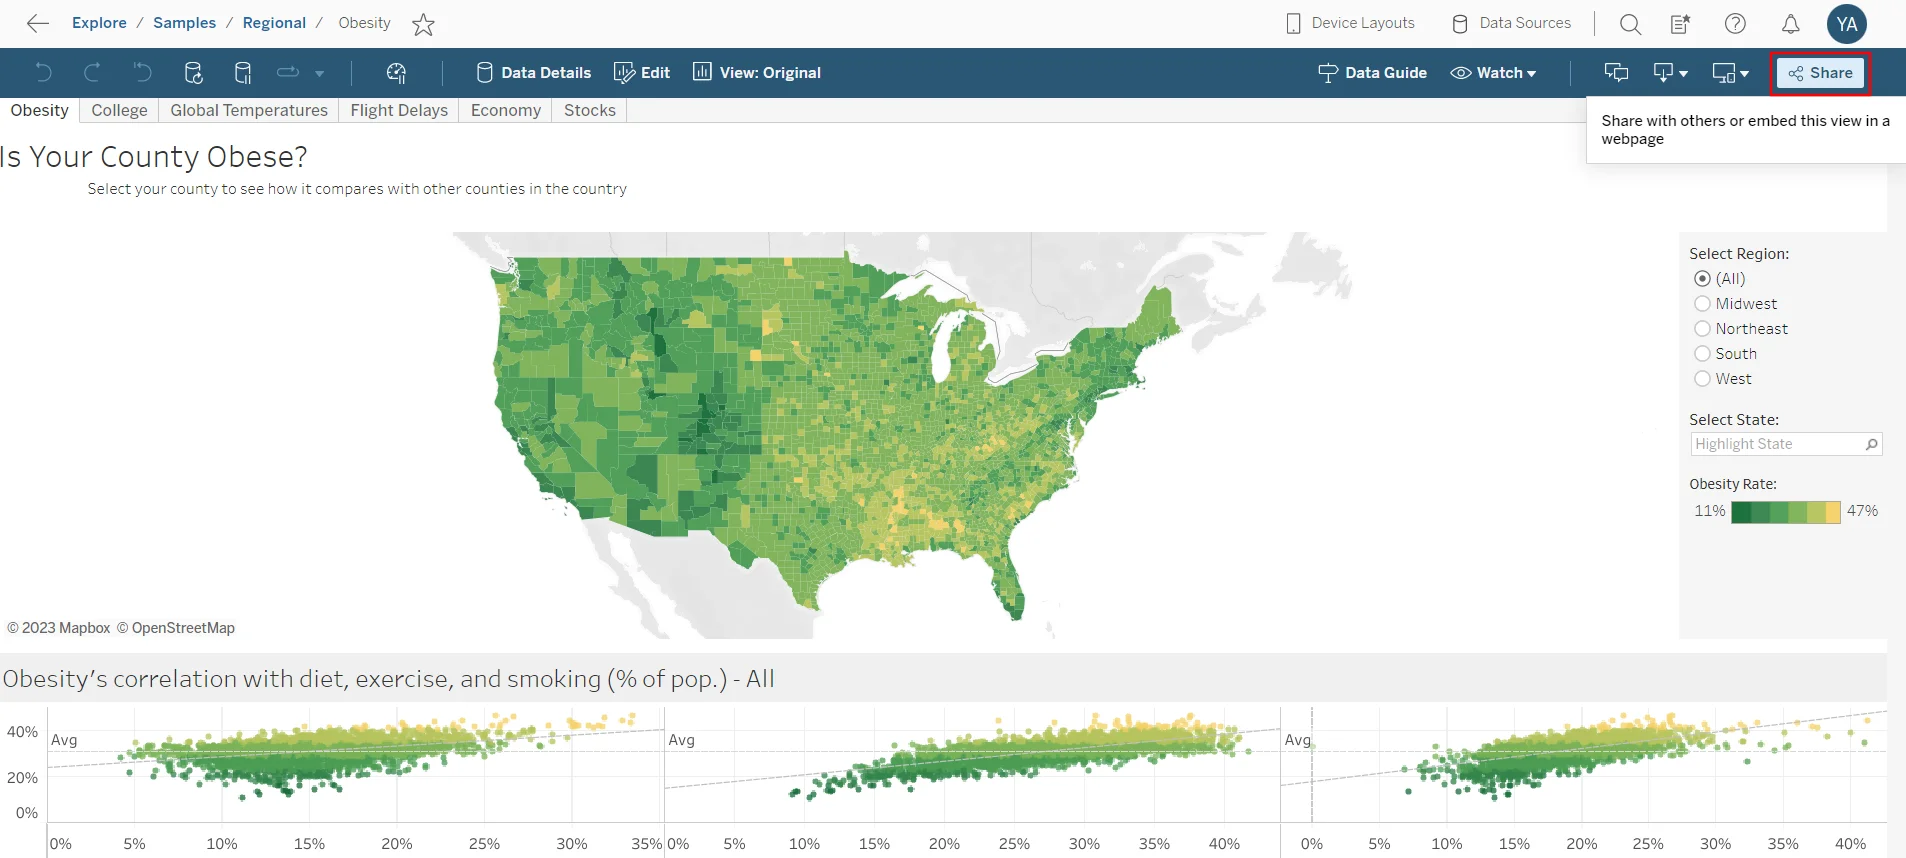Screen dimensions: 1906x858
Task: Switch to the Global Temperatures tab
Action: point(249,110)
